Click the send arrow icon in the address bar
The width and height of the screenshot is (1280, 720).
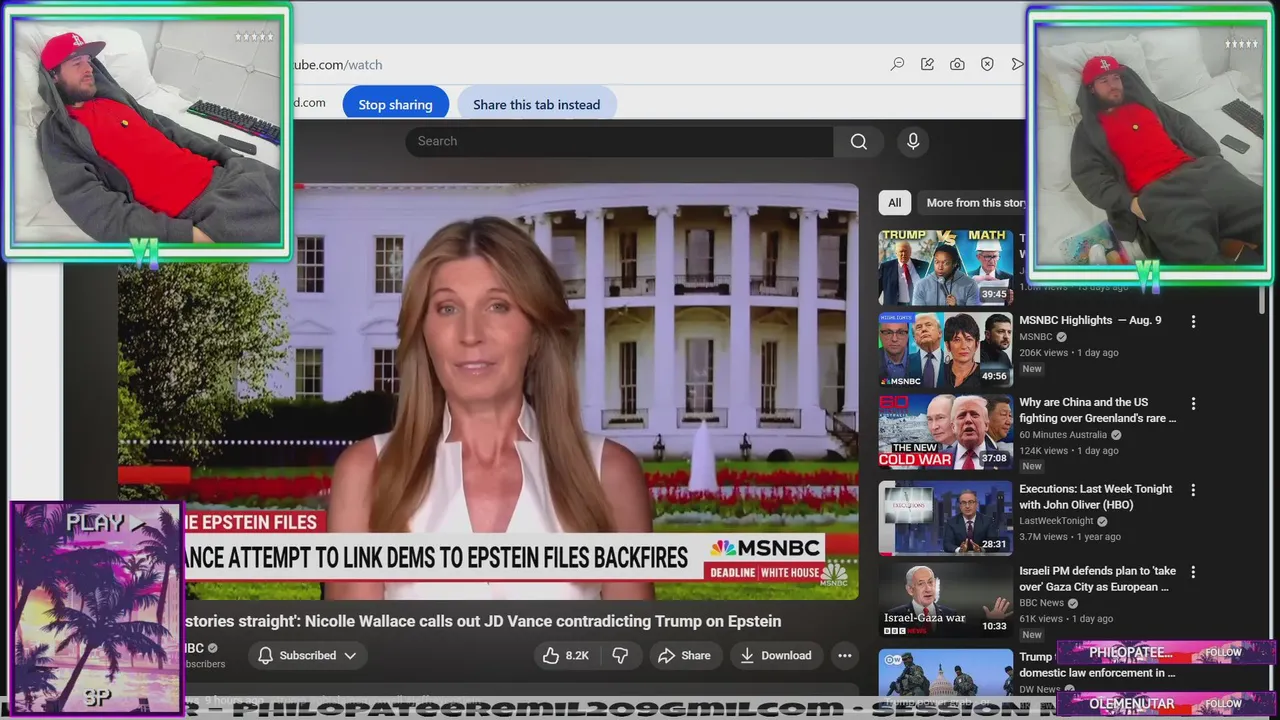tap(1017, 64)
